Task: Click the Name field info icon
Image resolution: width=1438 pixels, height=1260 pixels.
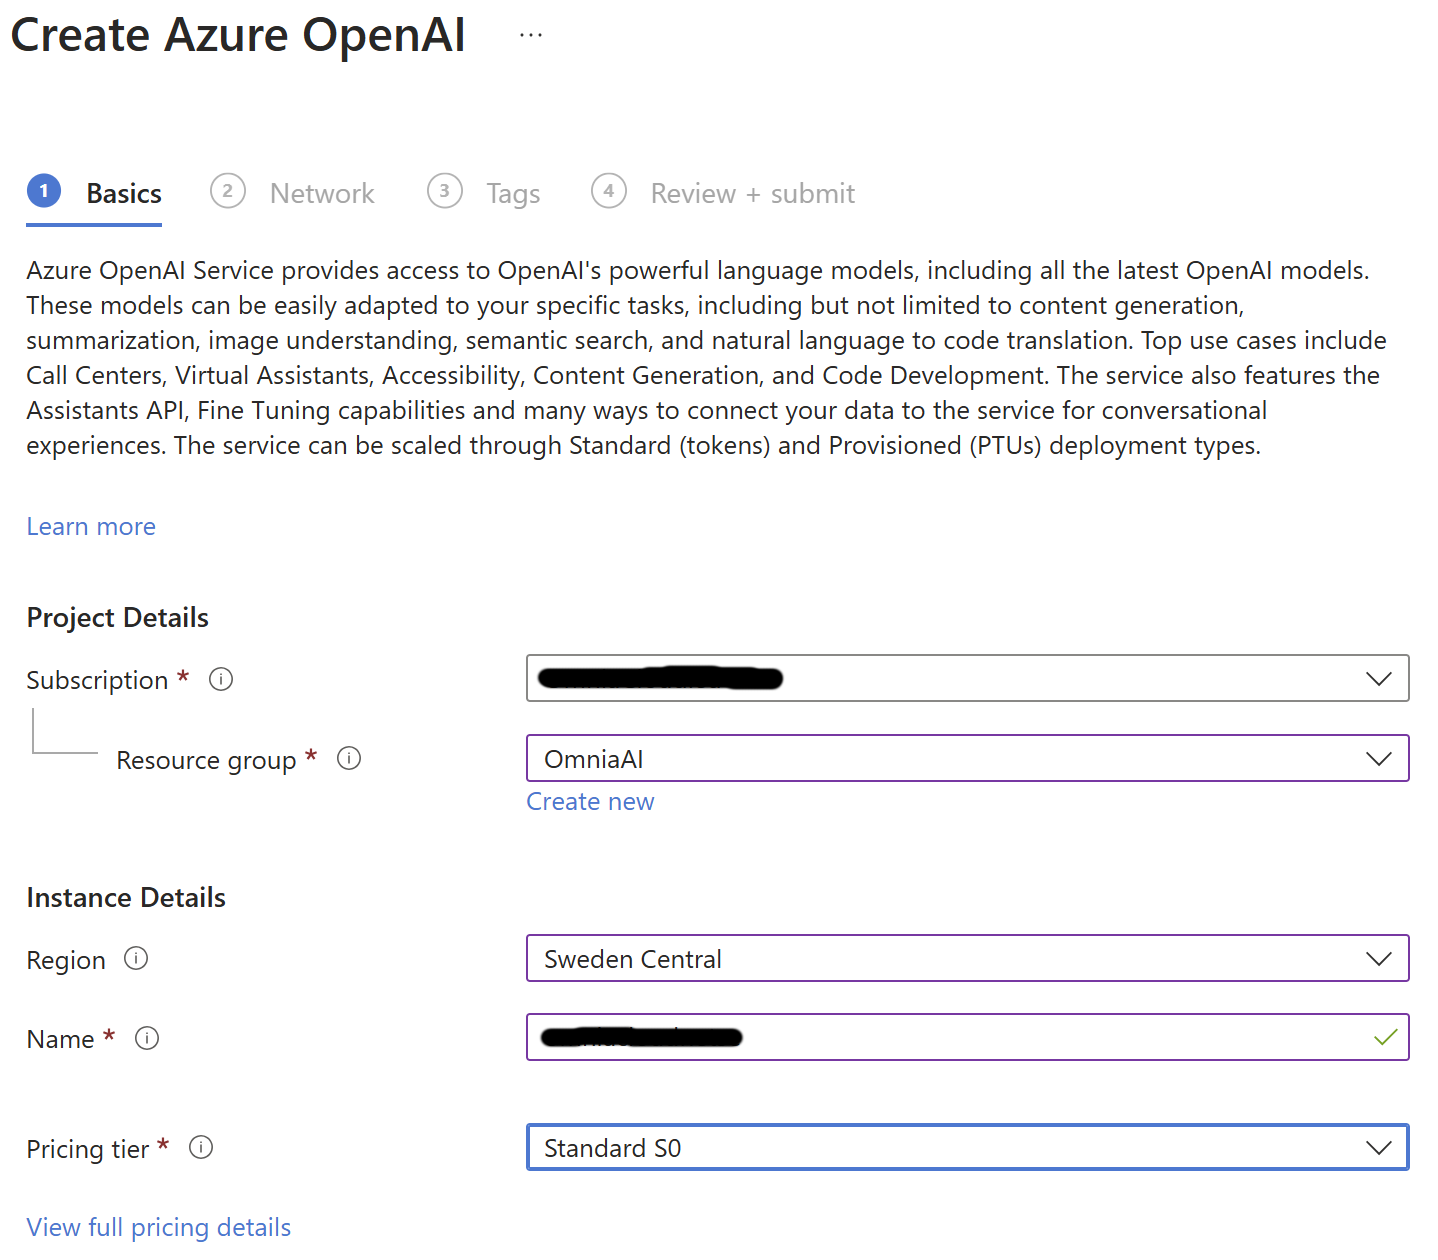Action: (147, 1039)
